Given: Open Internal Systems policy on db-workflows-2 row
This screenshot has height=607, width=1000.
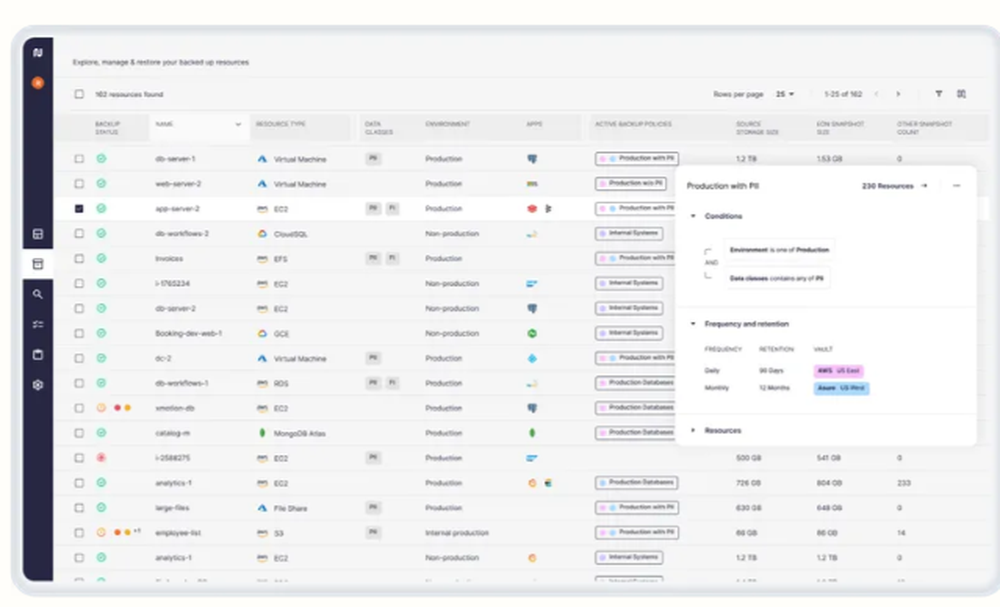Looking at the screenshot, I should (629, 233).
